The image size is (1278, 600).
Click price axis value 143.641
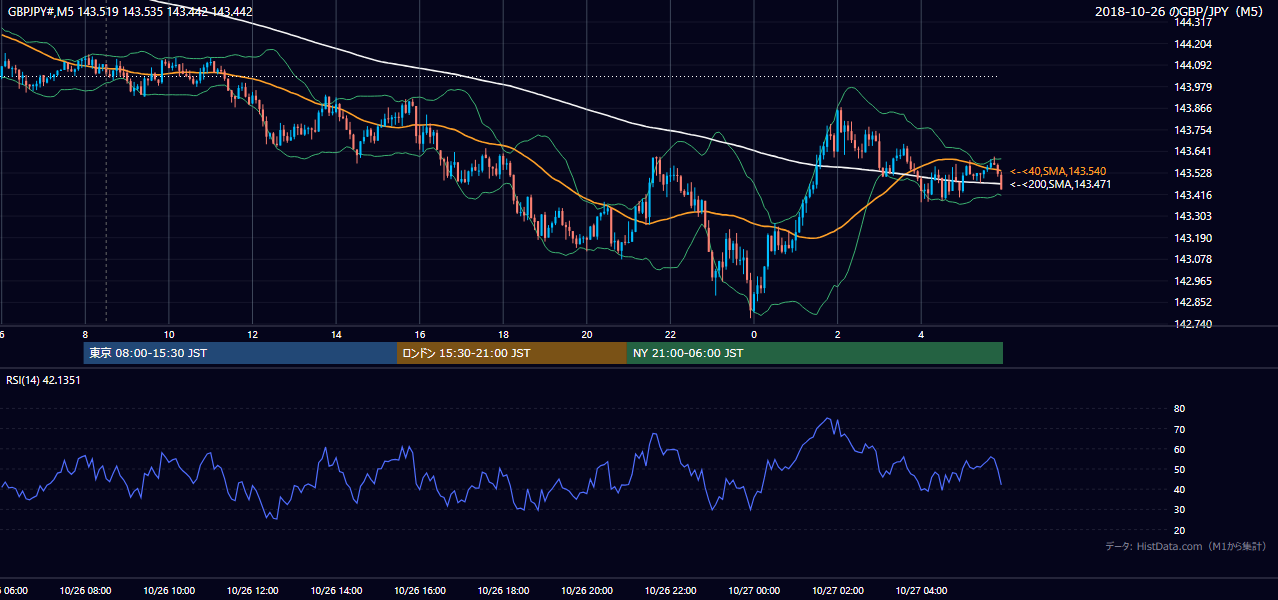point(1193,152)
